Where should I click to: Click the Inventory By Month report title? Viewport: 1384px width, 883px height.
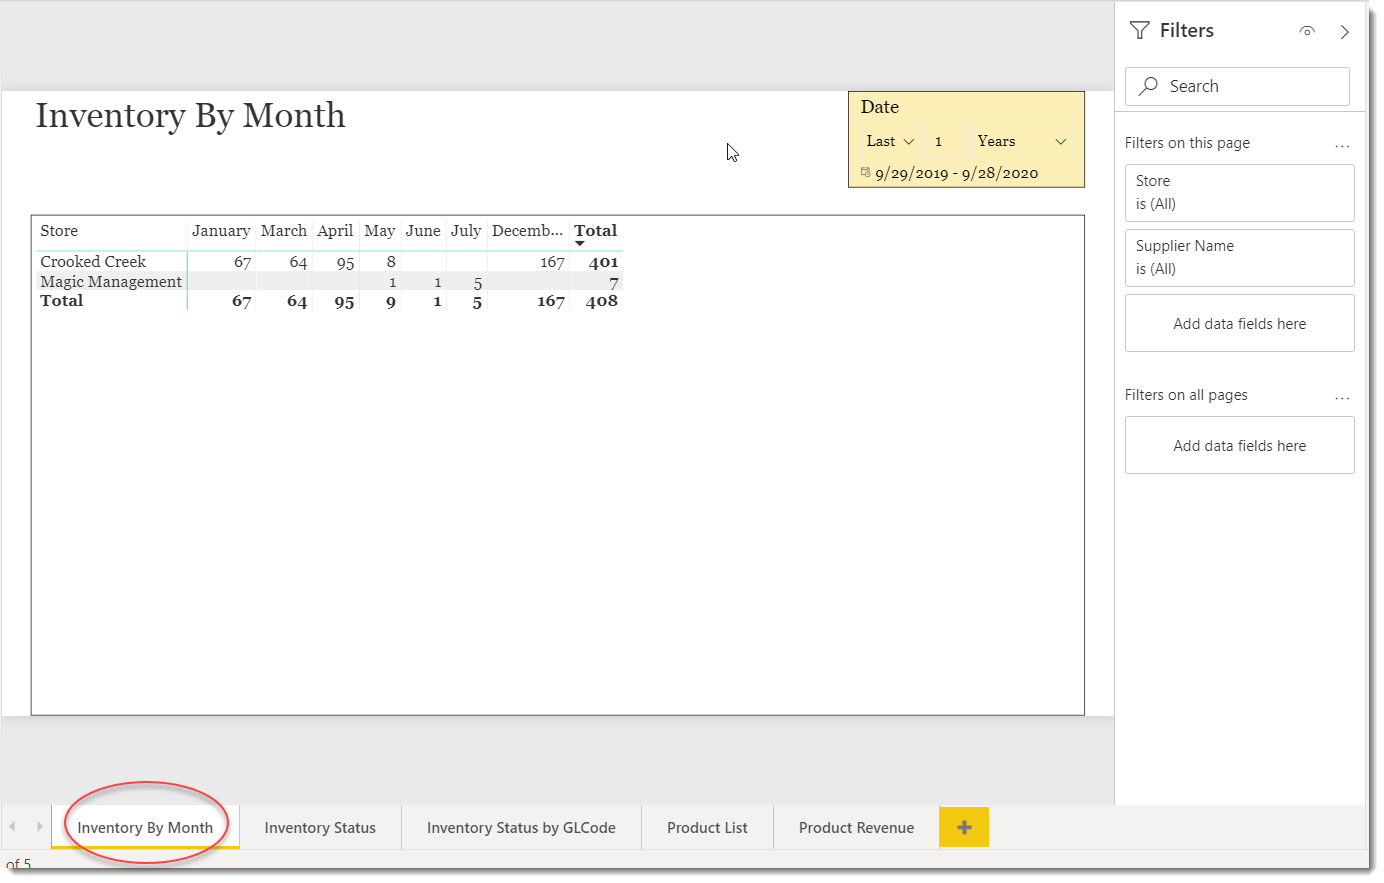point(191,116)
